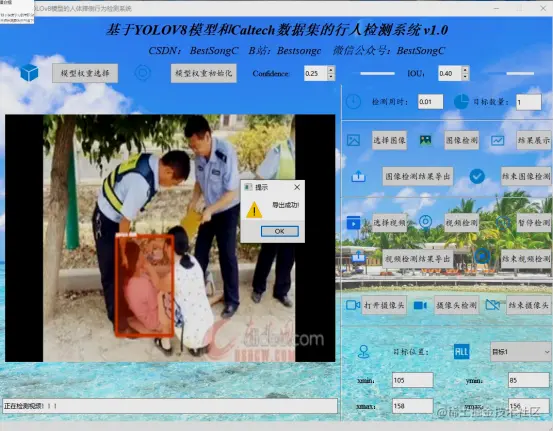Click the blue checkmark icon beside 结束图像检测
The width and height of the screenshot is (554, 432).
click(x=477, y=176)
